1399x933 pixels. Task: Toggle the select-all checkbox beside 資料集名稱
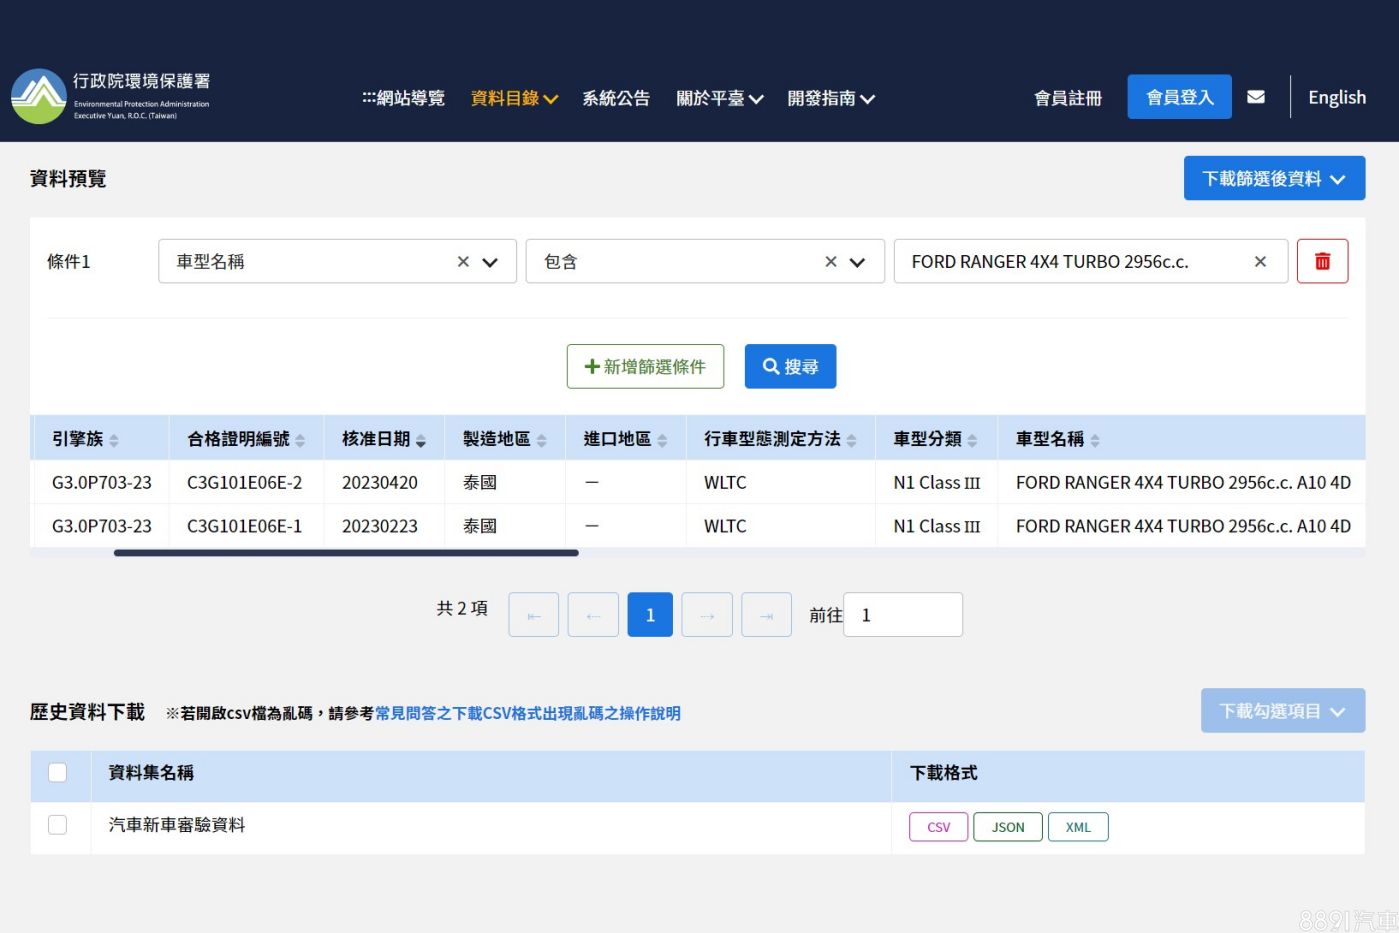(x=58, y=773)
